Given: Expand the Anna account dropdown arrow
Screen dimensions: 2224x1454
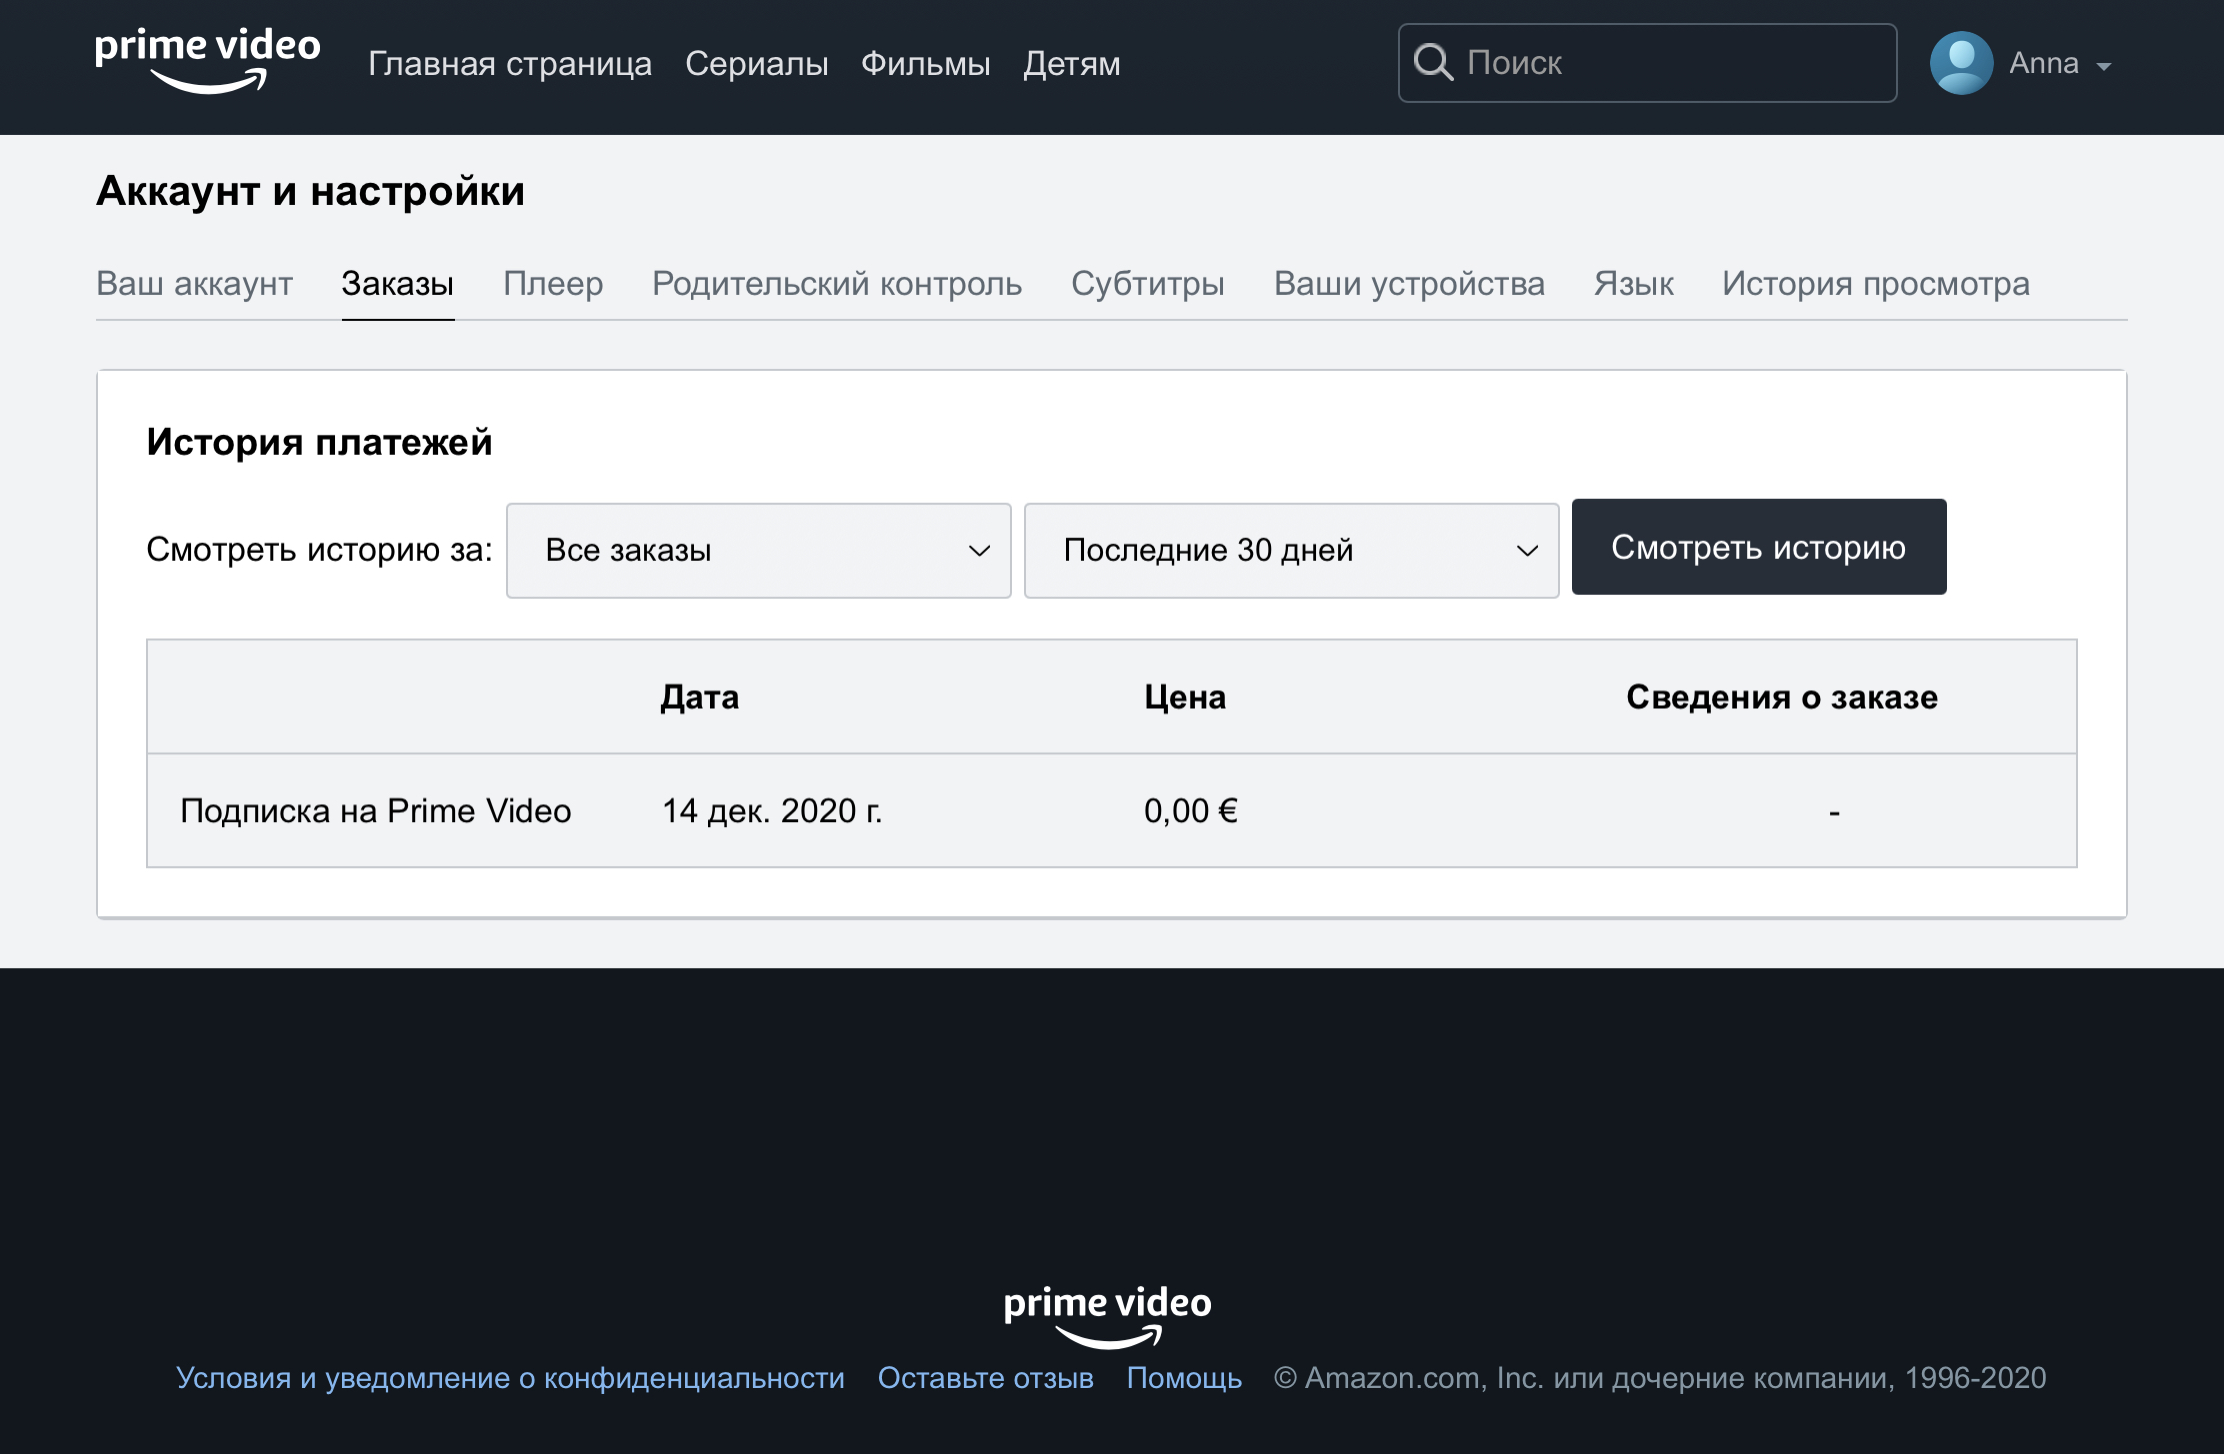Looking at the screenshot, I should (2104, 66).
